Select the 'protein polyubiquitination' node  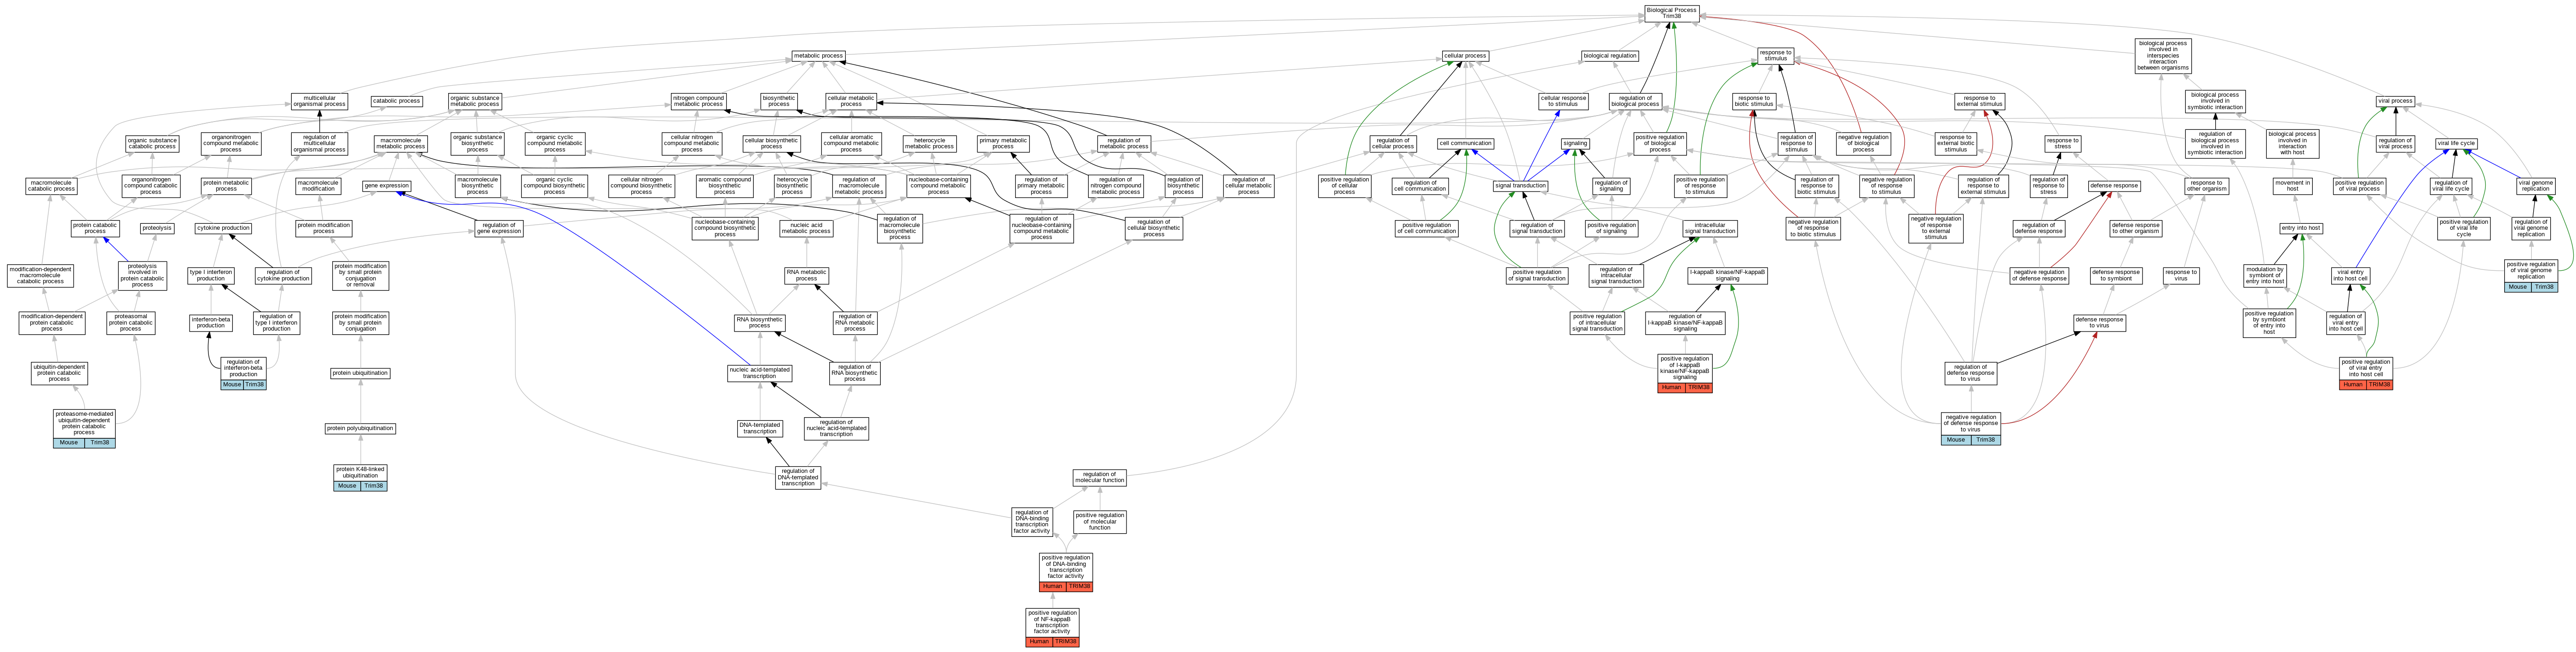(360, 429)
